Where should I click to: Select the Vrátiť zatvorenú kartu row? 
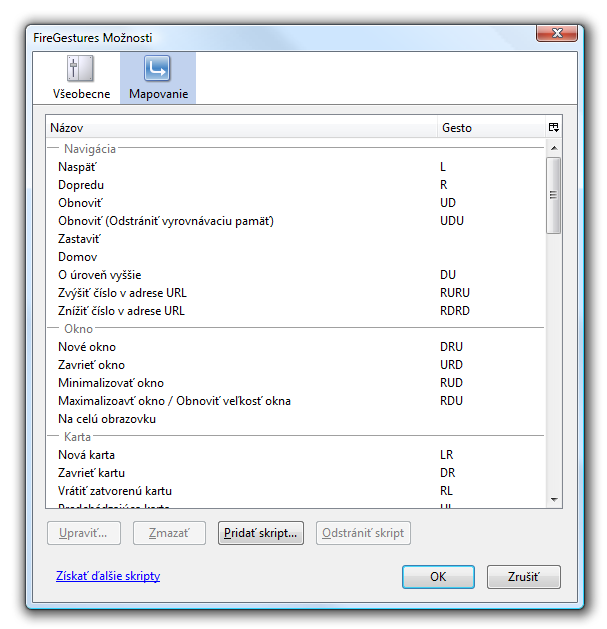296,491
